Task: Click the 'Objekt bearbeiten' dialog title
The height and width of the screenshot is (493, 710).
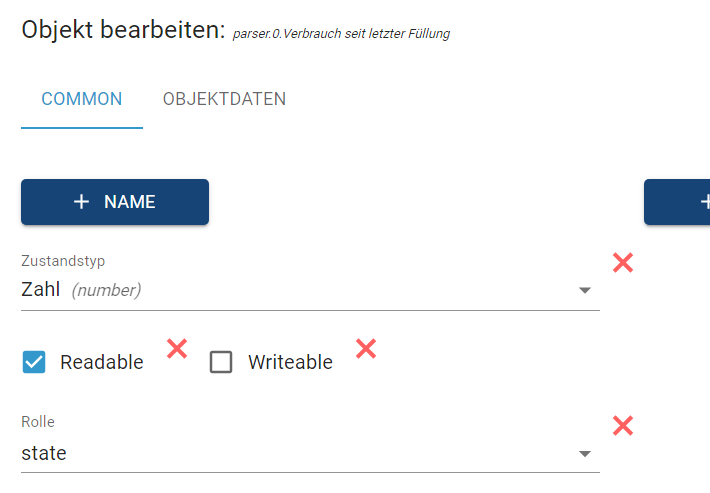Action: 123,30
